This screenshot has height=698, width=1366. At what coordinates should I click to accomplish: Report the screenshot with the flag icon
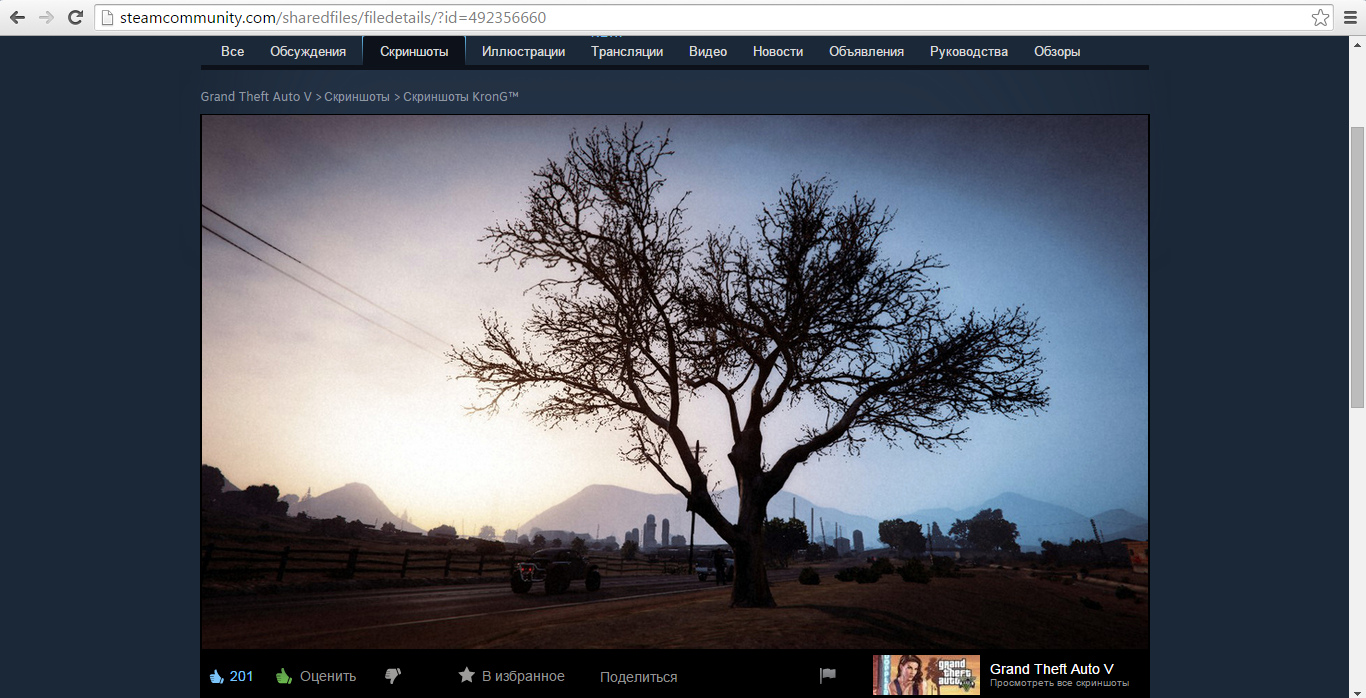click(x=828, y=676)
